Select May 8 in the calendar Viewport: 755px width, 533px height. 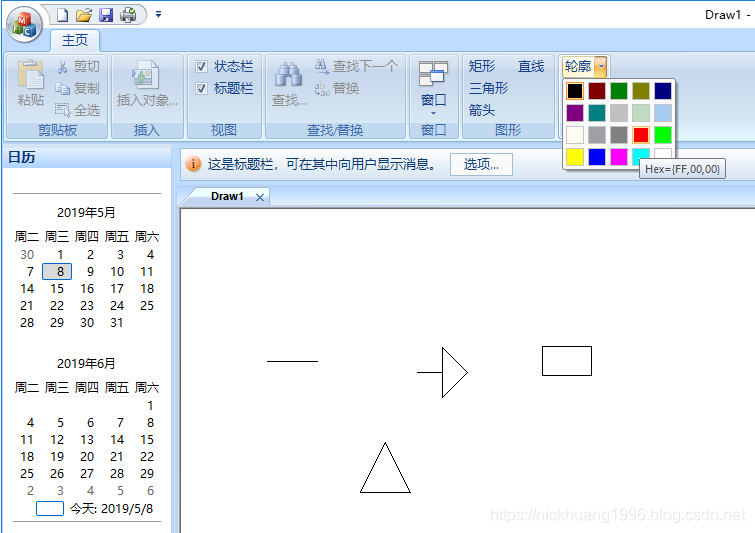tap(57, 272)
